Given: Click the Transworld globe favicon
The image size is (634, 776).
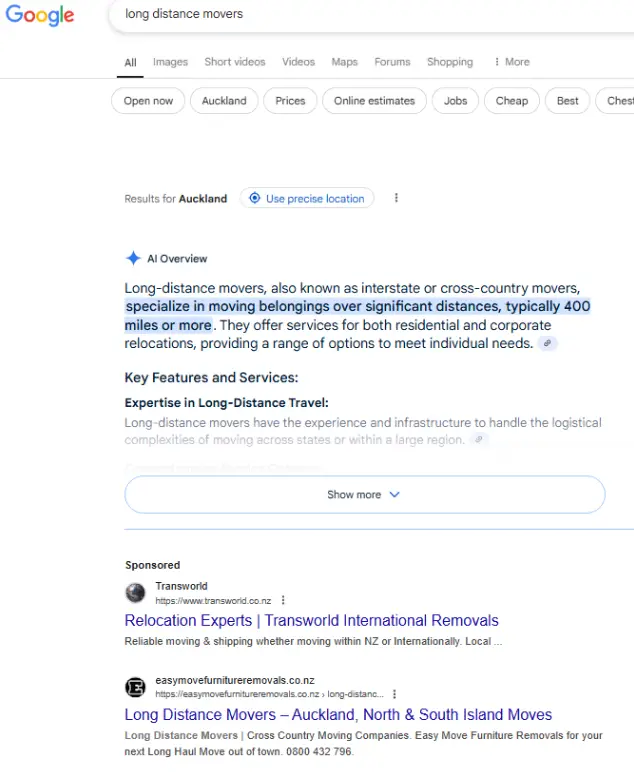Looking at the screenshot, I should click(x=135, y=592).
